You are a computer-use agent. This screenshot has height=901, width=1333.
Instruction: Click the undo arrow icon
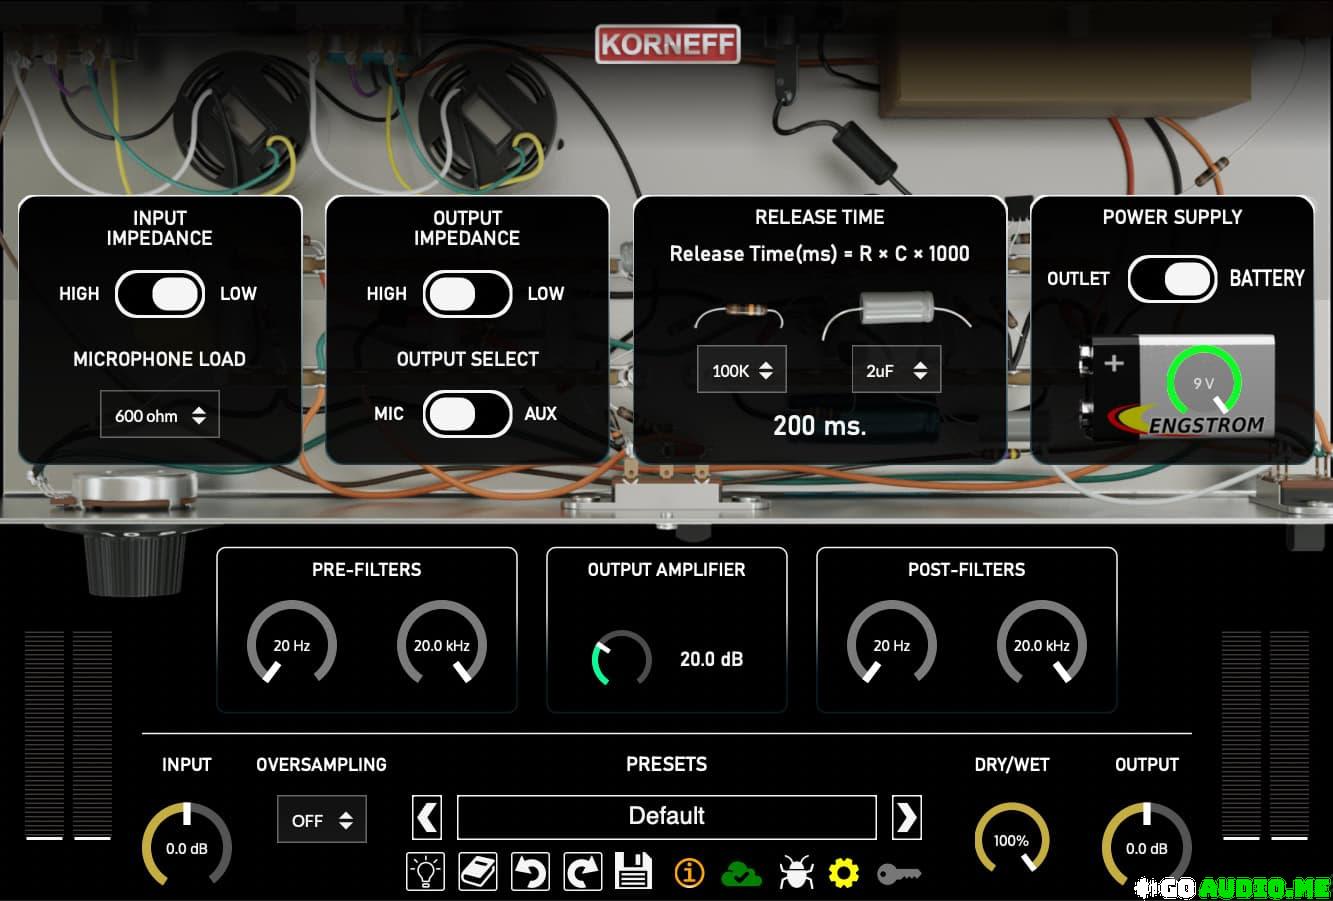530,871
